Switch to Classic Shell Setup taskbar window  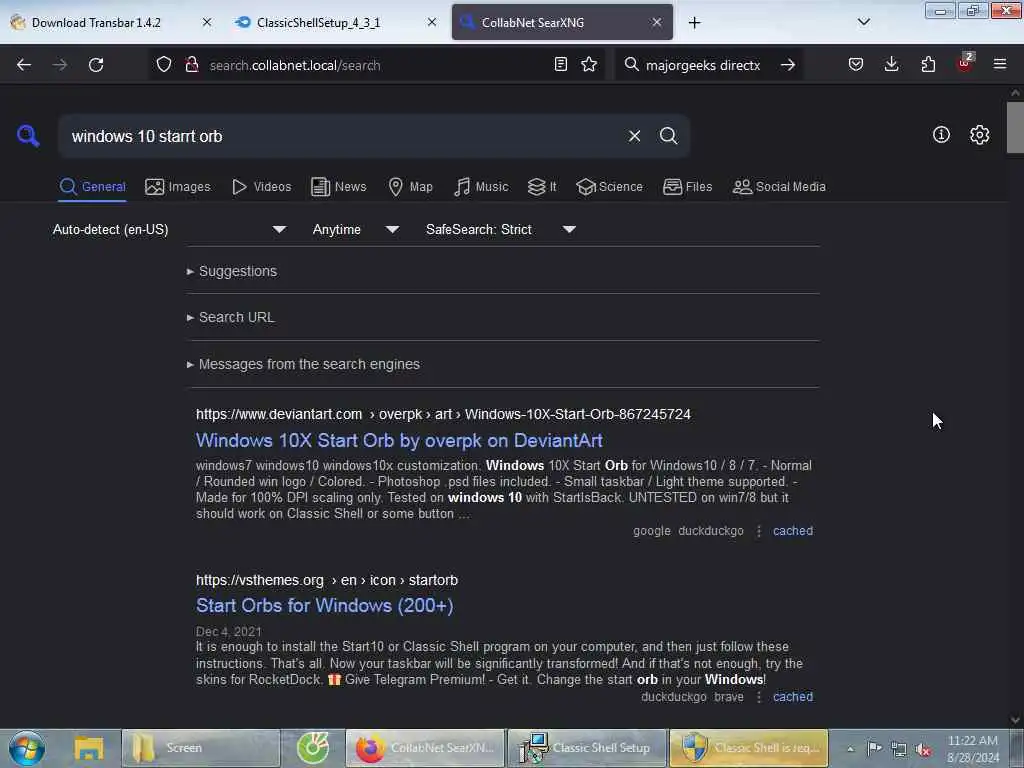pyautogui.click(x=587, y=748)
